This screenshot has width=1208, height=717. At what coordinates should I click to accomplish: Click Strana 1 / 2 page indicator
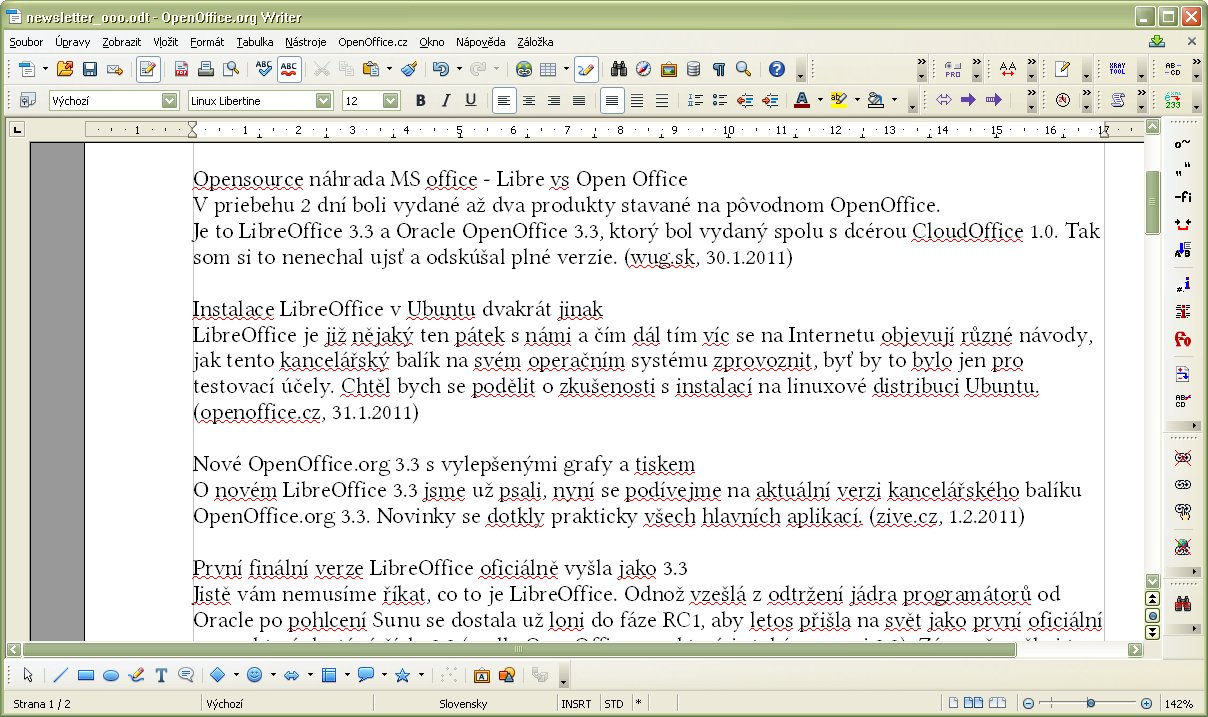pos(42,704)
